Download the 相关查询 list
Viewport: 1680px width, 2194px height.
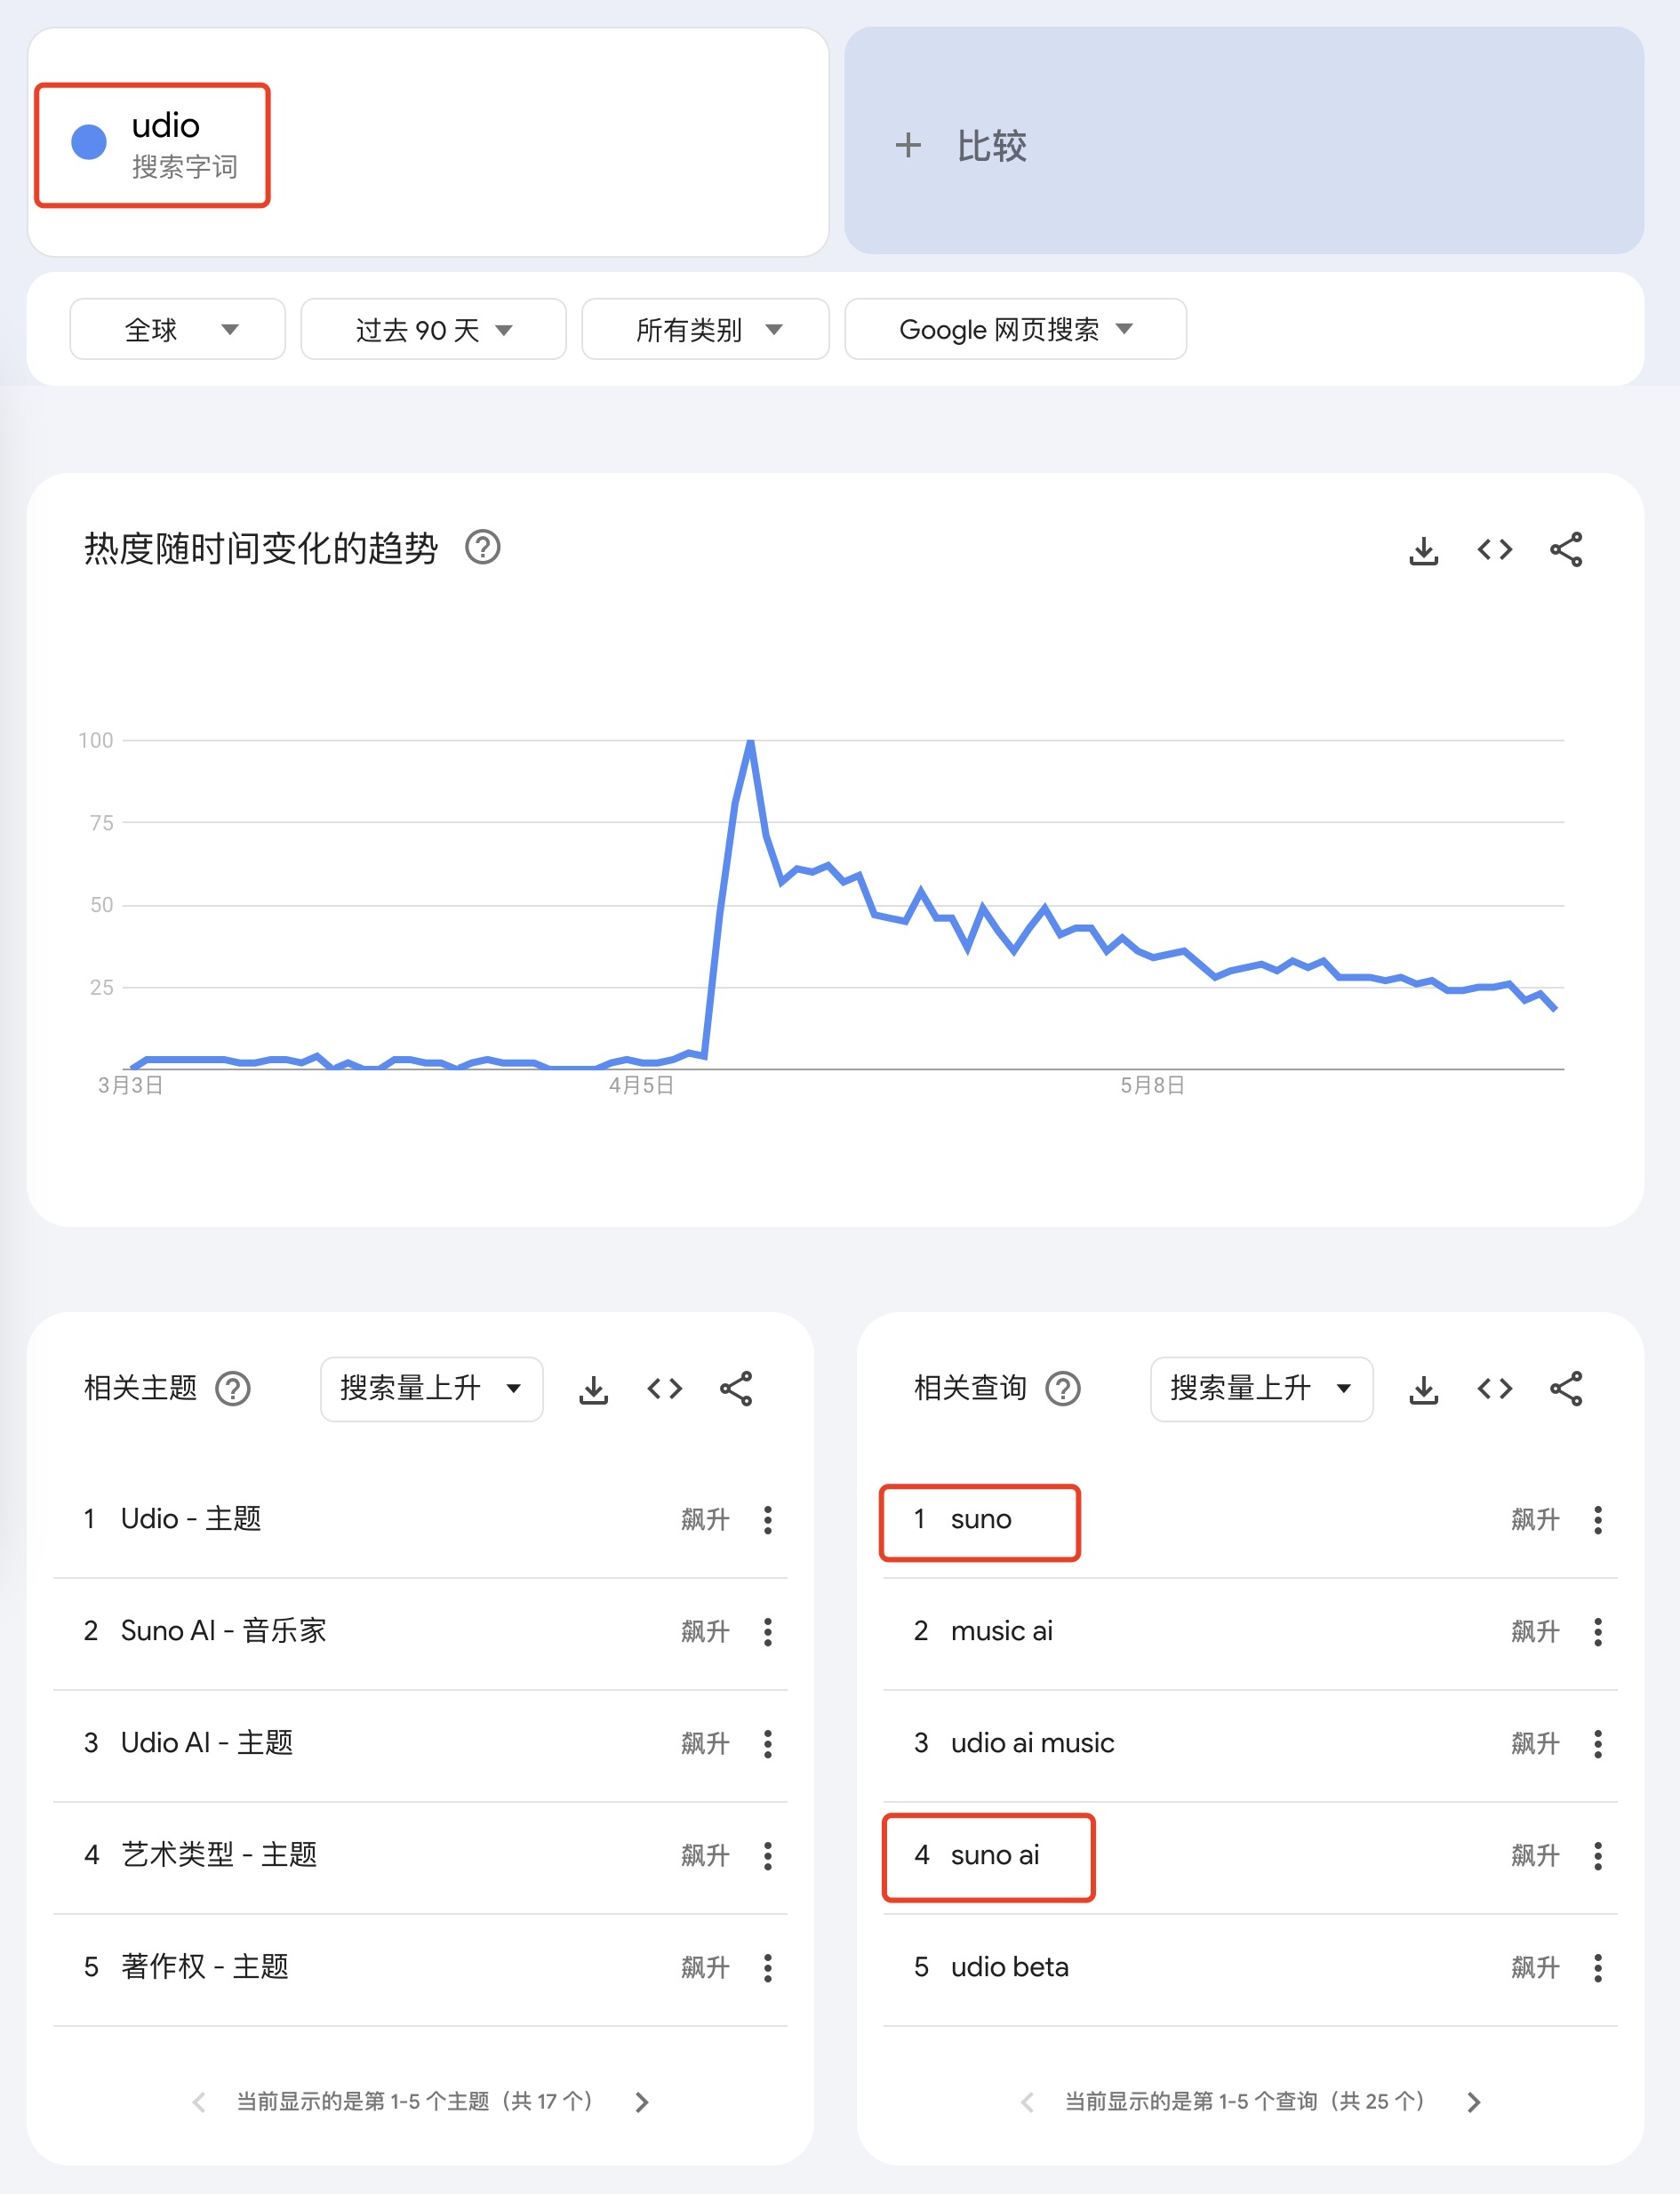[x=1423, y=1389]
